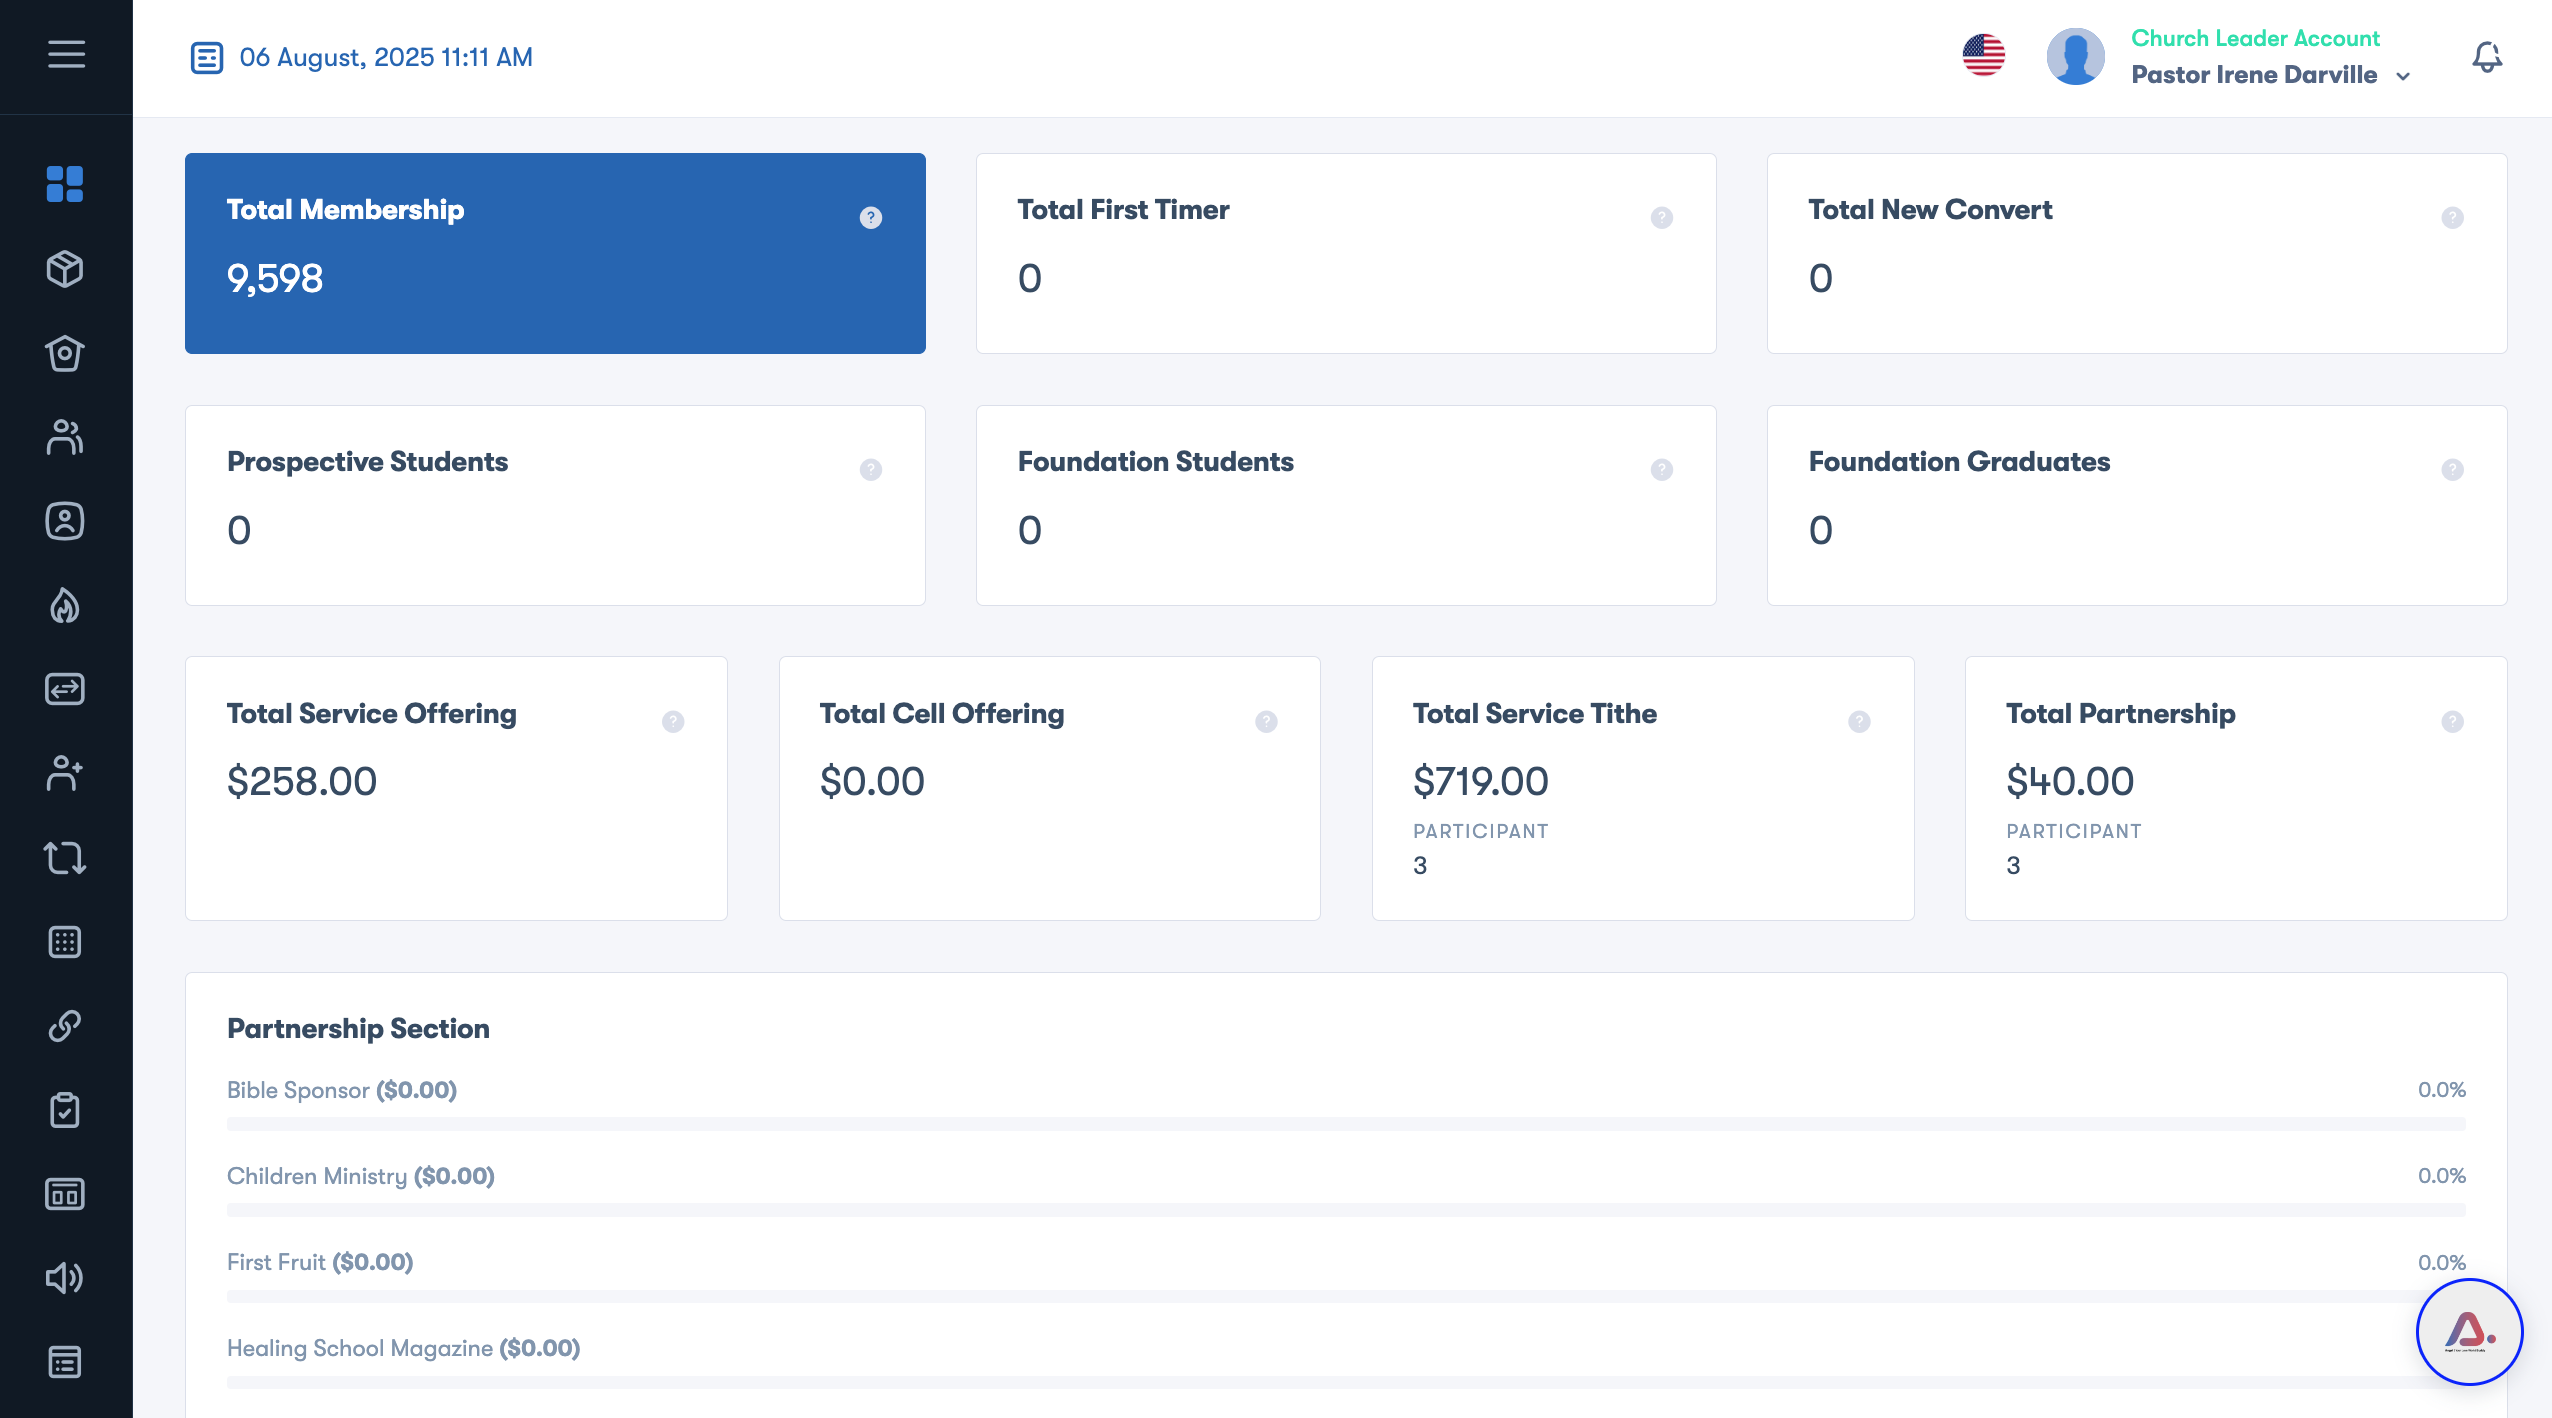2552x1418 pixels.
Task: Click the user avatar picture
Action: point(2075,56)
